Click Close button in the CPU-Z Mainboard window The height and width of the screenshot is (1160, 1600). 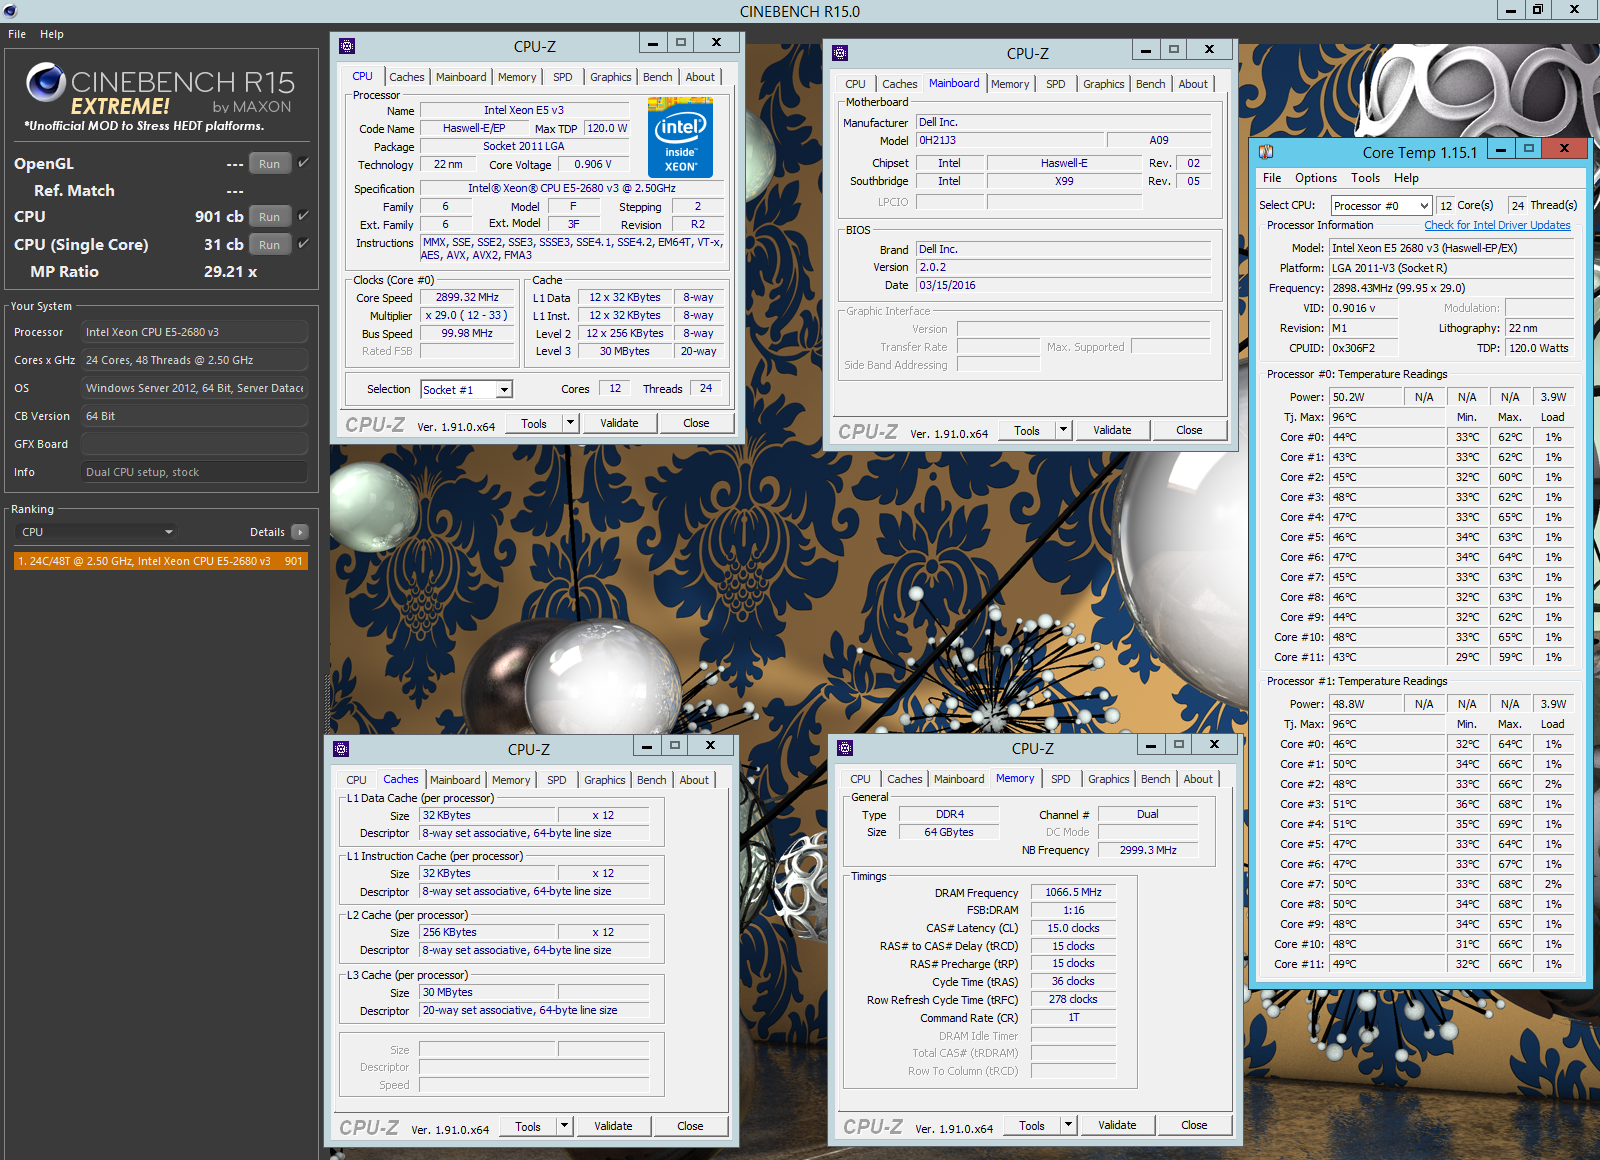point(1189,430)
